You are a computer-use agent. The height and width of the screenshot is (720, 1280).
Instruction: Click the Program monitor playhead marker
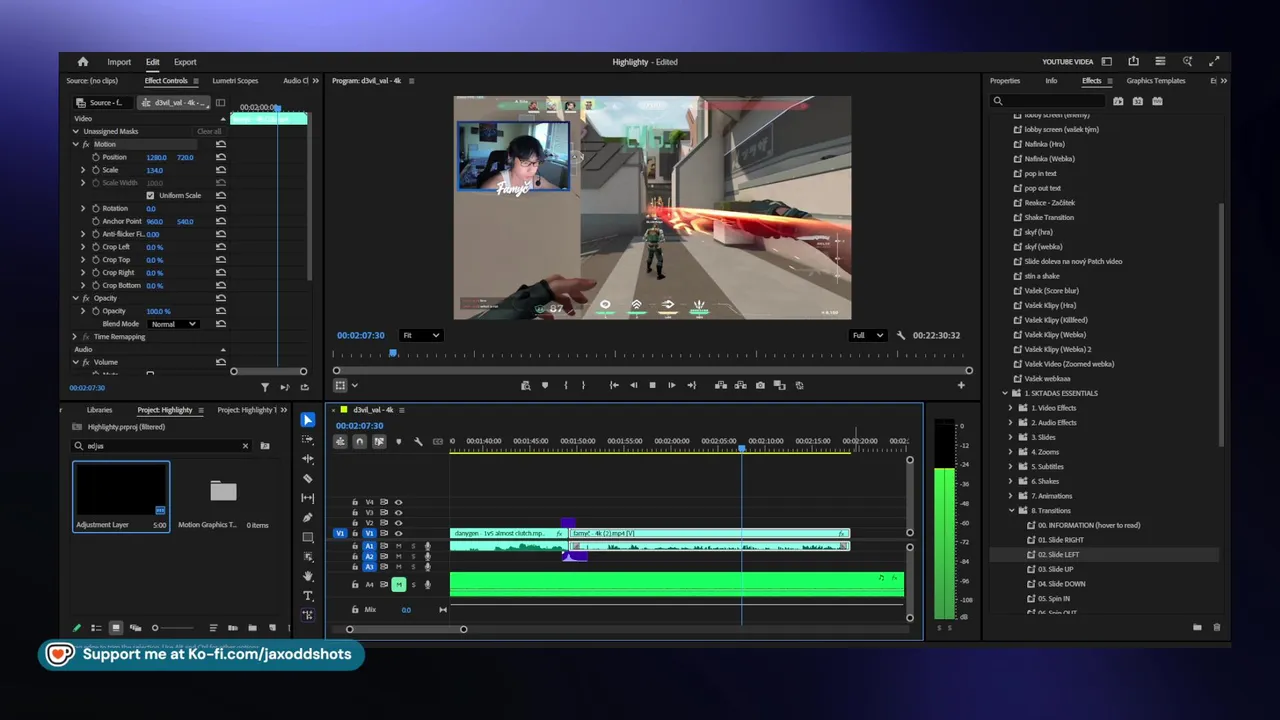tap(393, 353)
